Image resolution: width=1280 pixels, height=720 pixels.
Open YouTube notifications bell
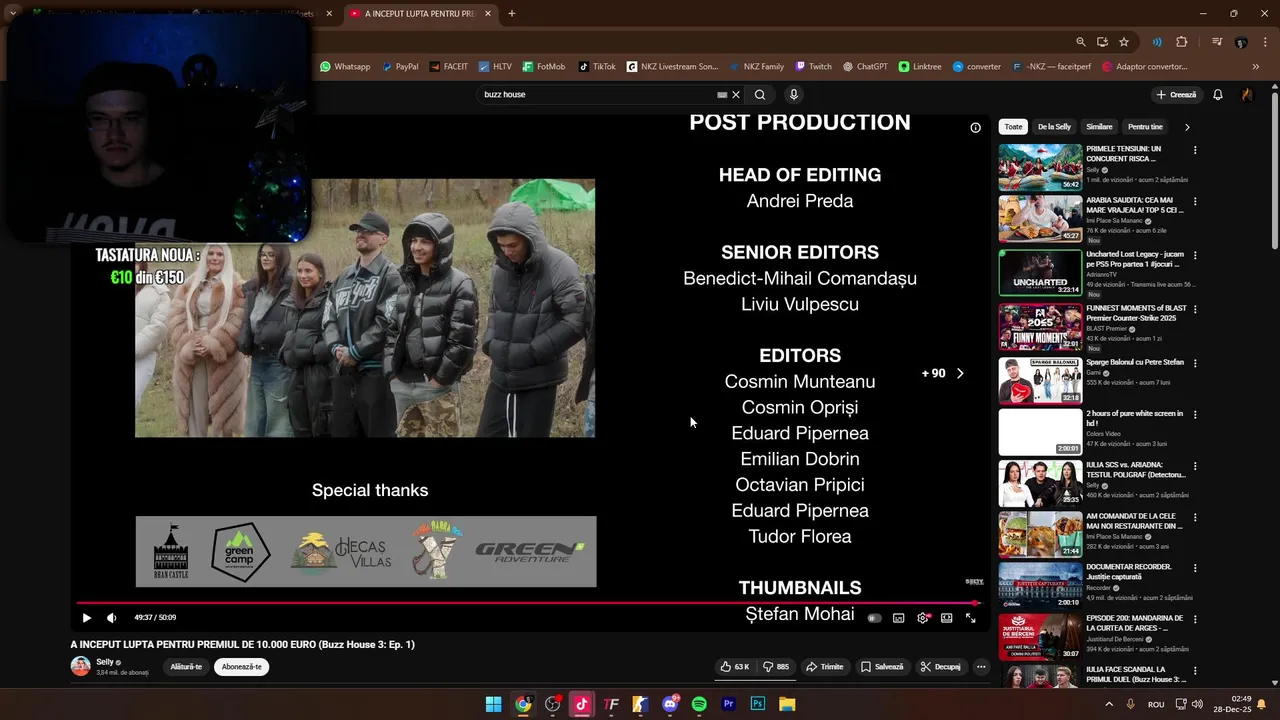1218,95
